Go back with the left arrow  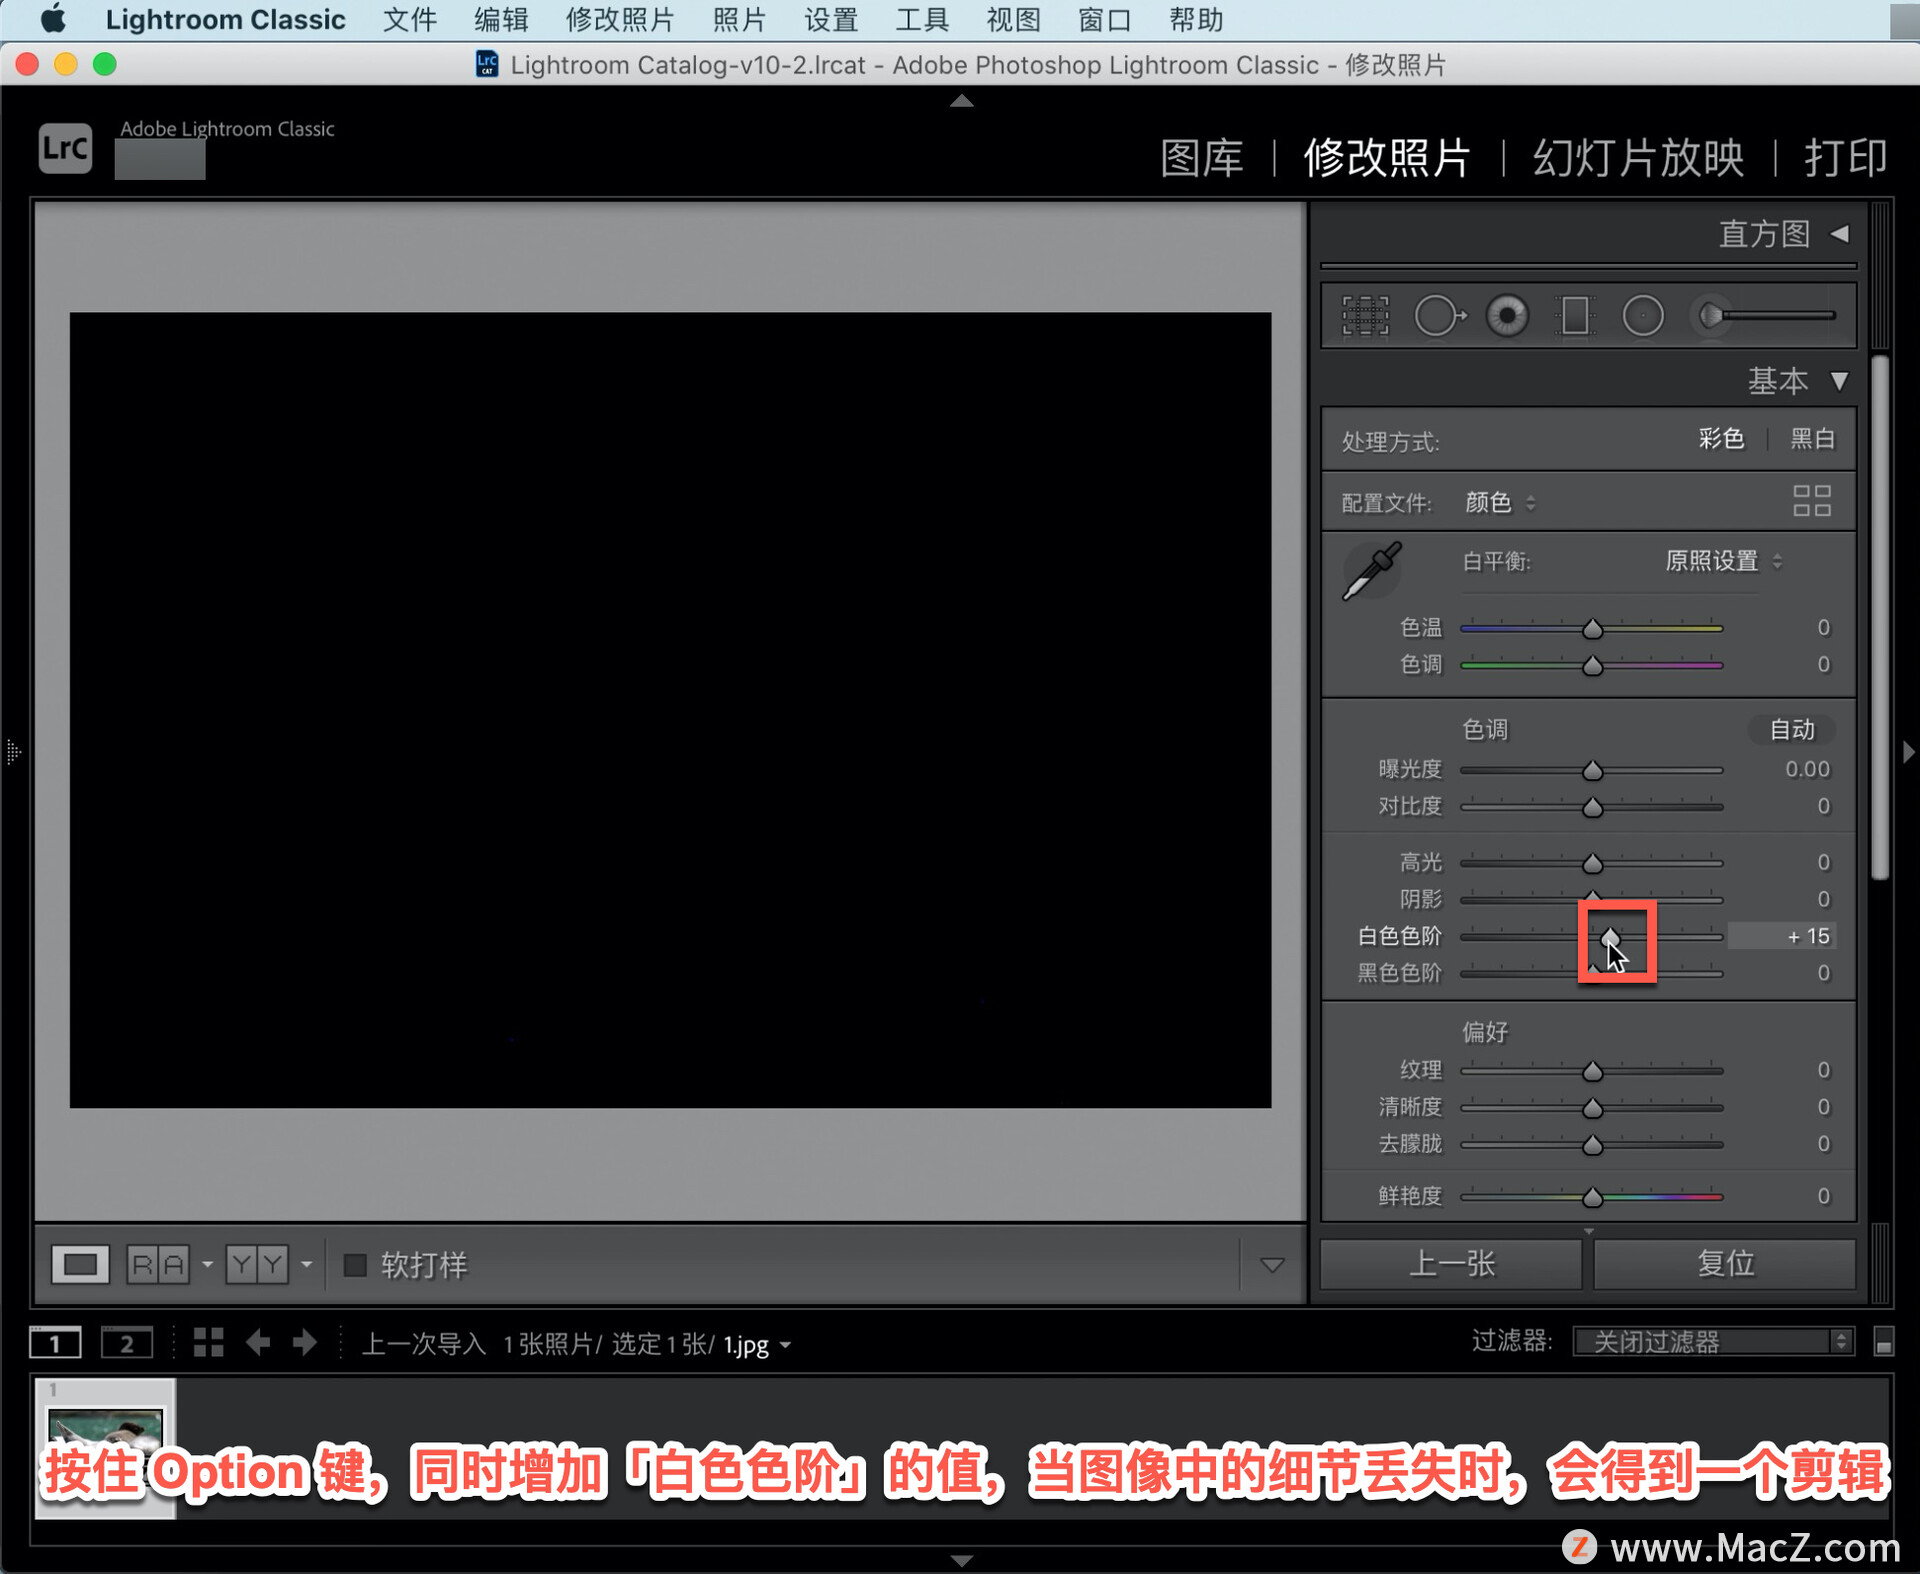click(258, 1342)
